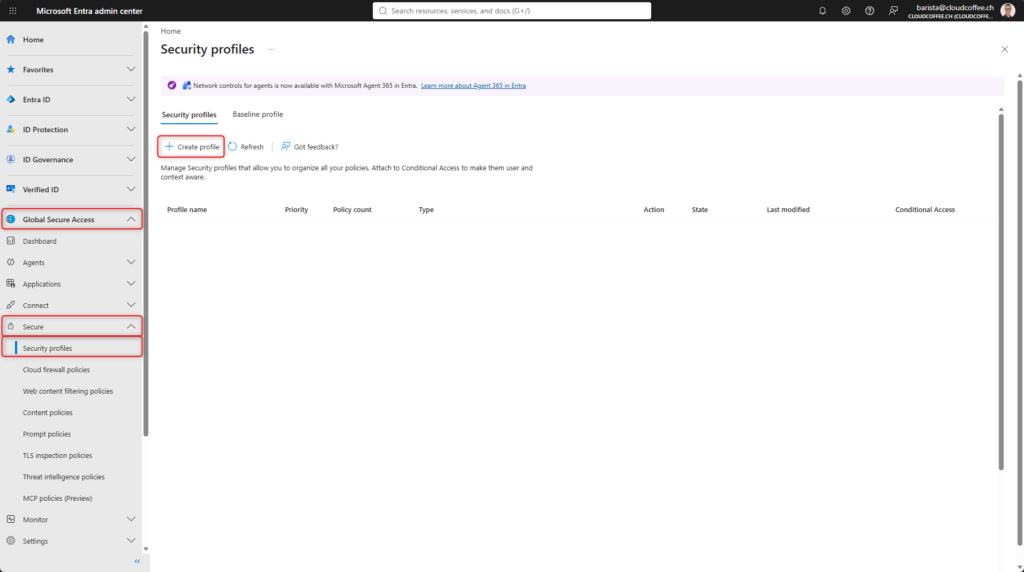This screenshot has height=572, width=1024.
Task: Click the search magnifier icon
Action: [383, 10]
